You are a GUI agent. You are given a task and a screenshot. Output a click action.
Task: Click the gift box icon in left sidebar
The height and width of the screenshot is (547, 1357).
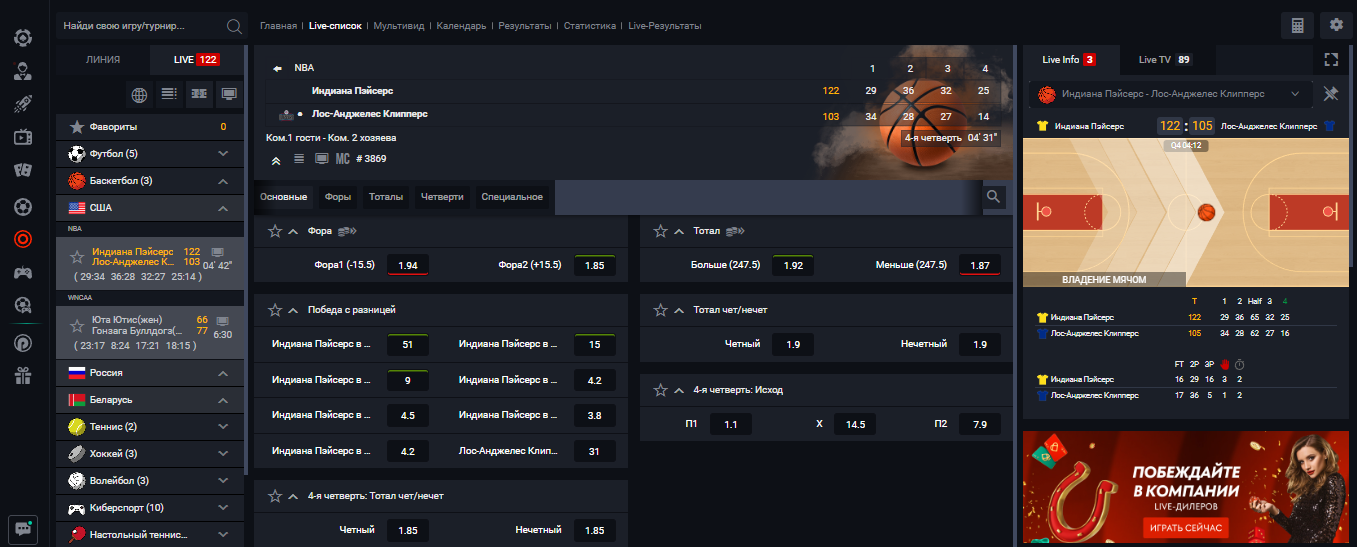pyautogui.click(x=22, y=375)
